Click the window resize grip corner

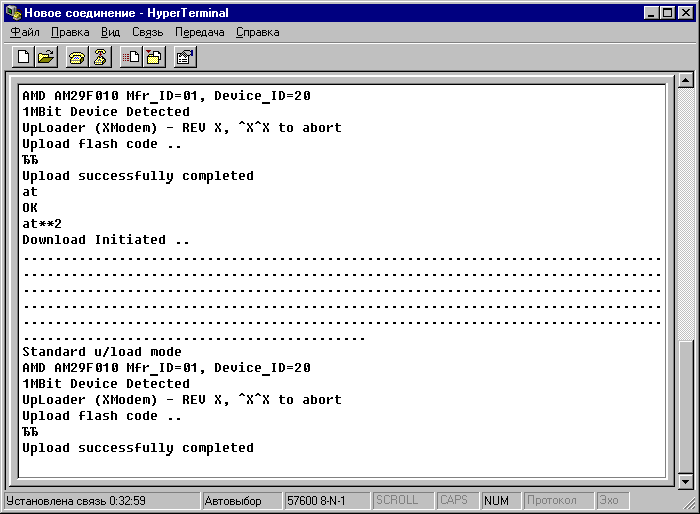point(689,503)
